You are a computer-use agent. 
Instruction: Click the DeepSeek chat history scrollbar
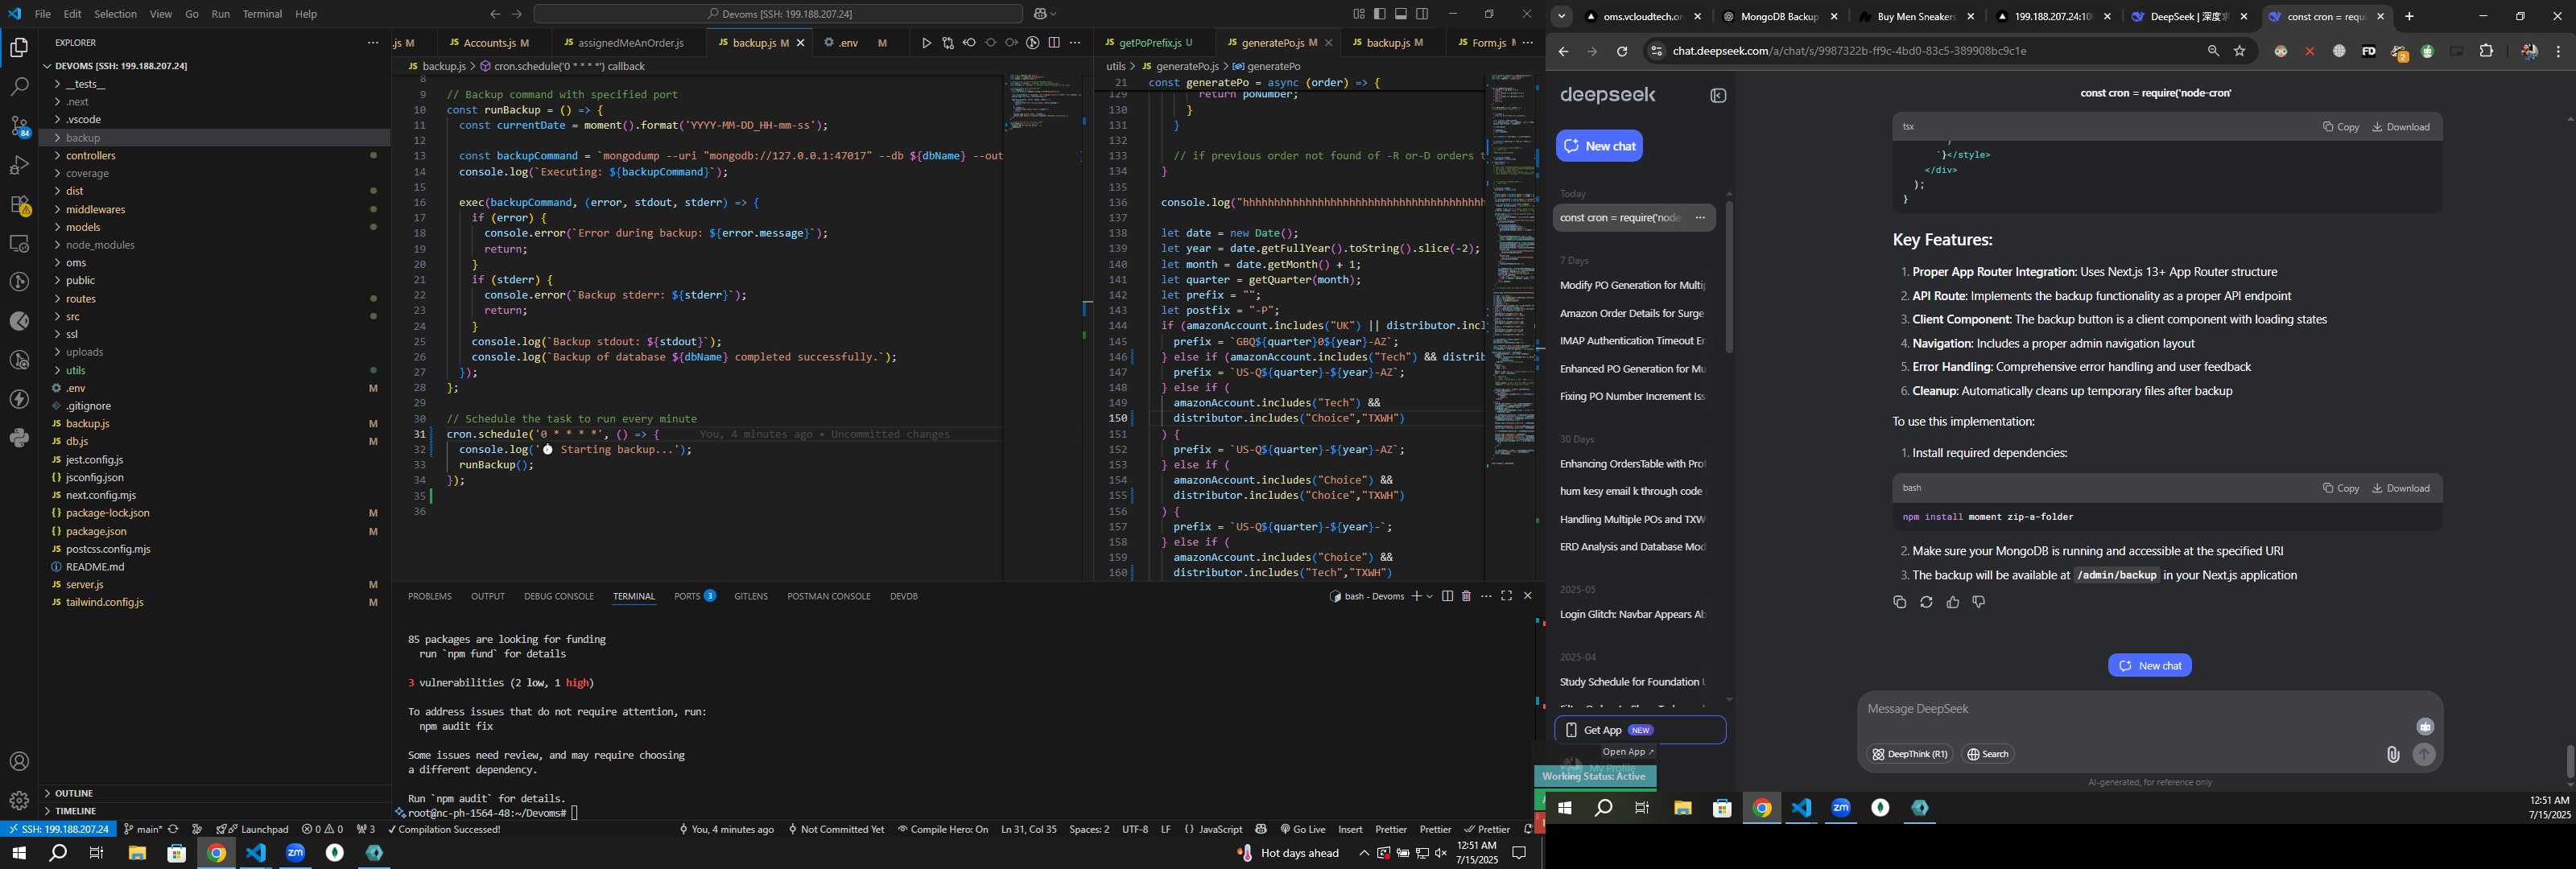point(1729,277)
